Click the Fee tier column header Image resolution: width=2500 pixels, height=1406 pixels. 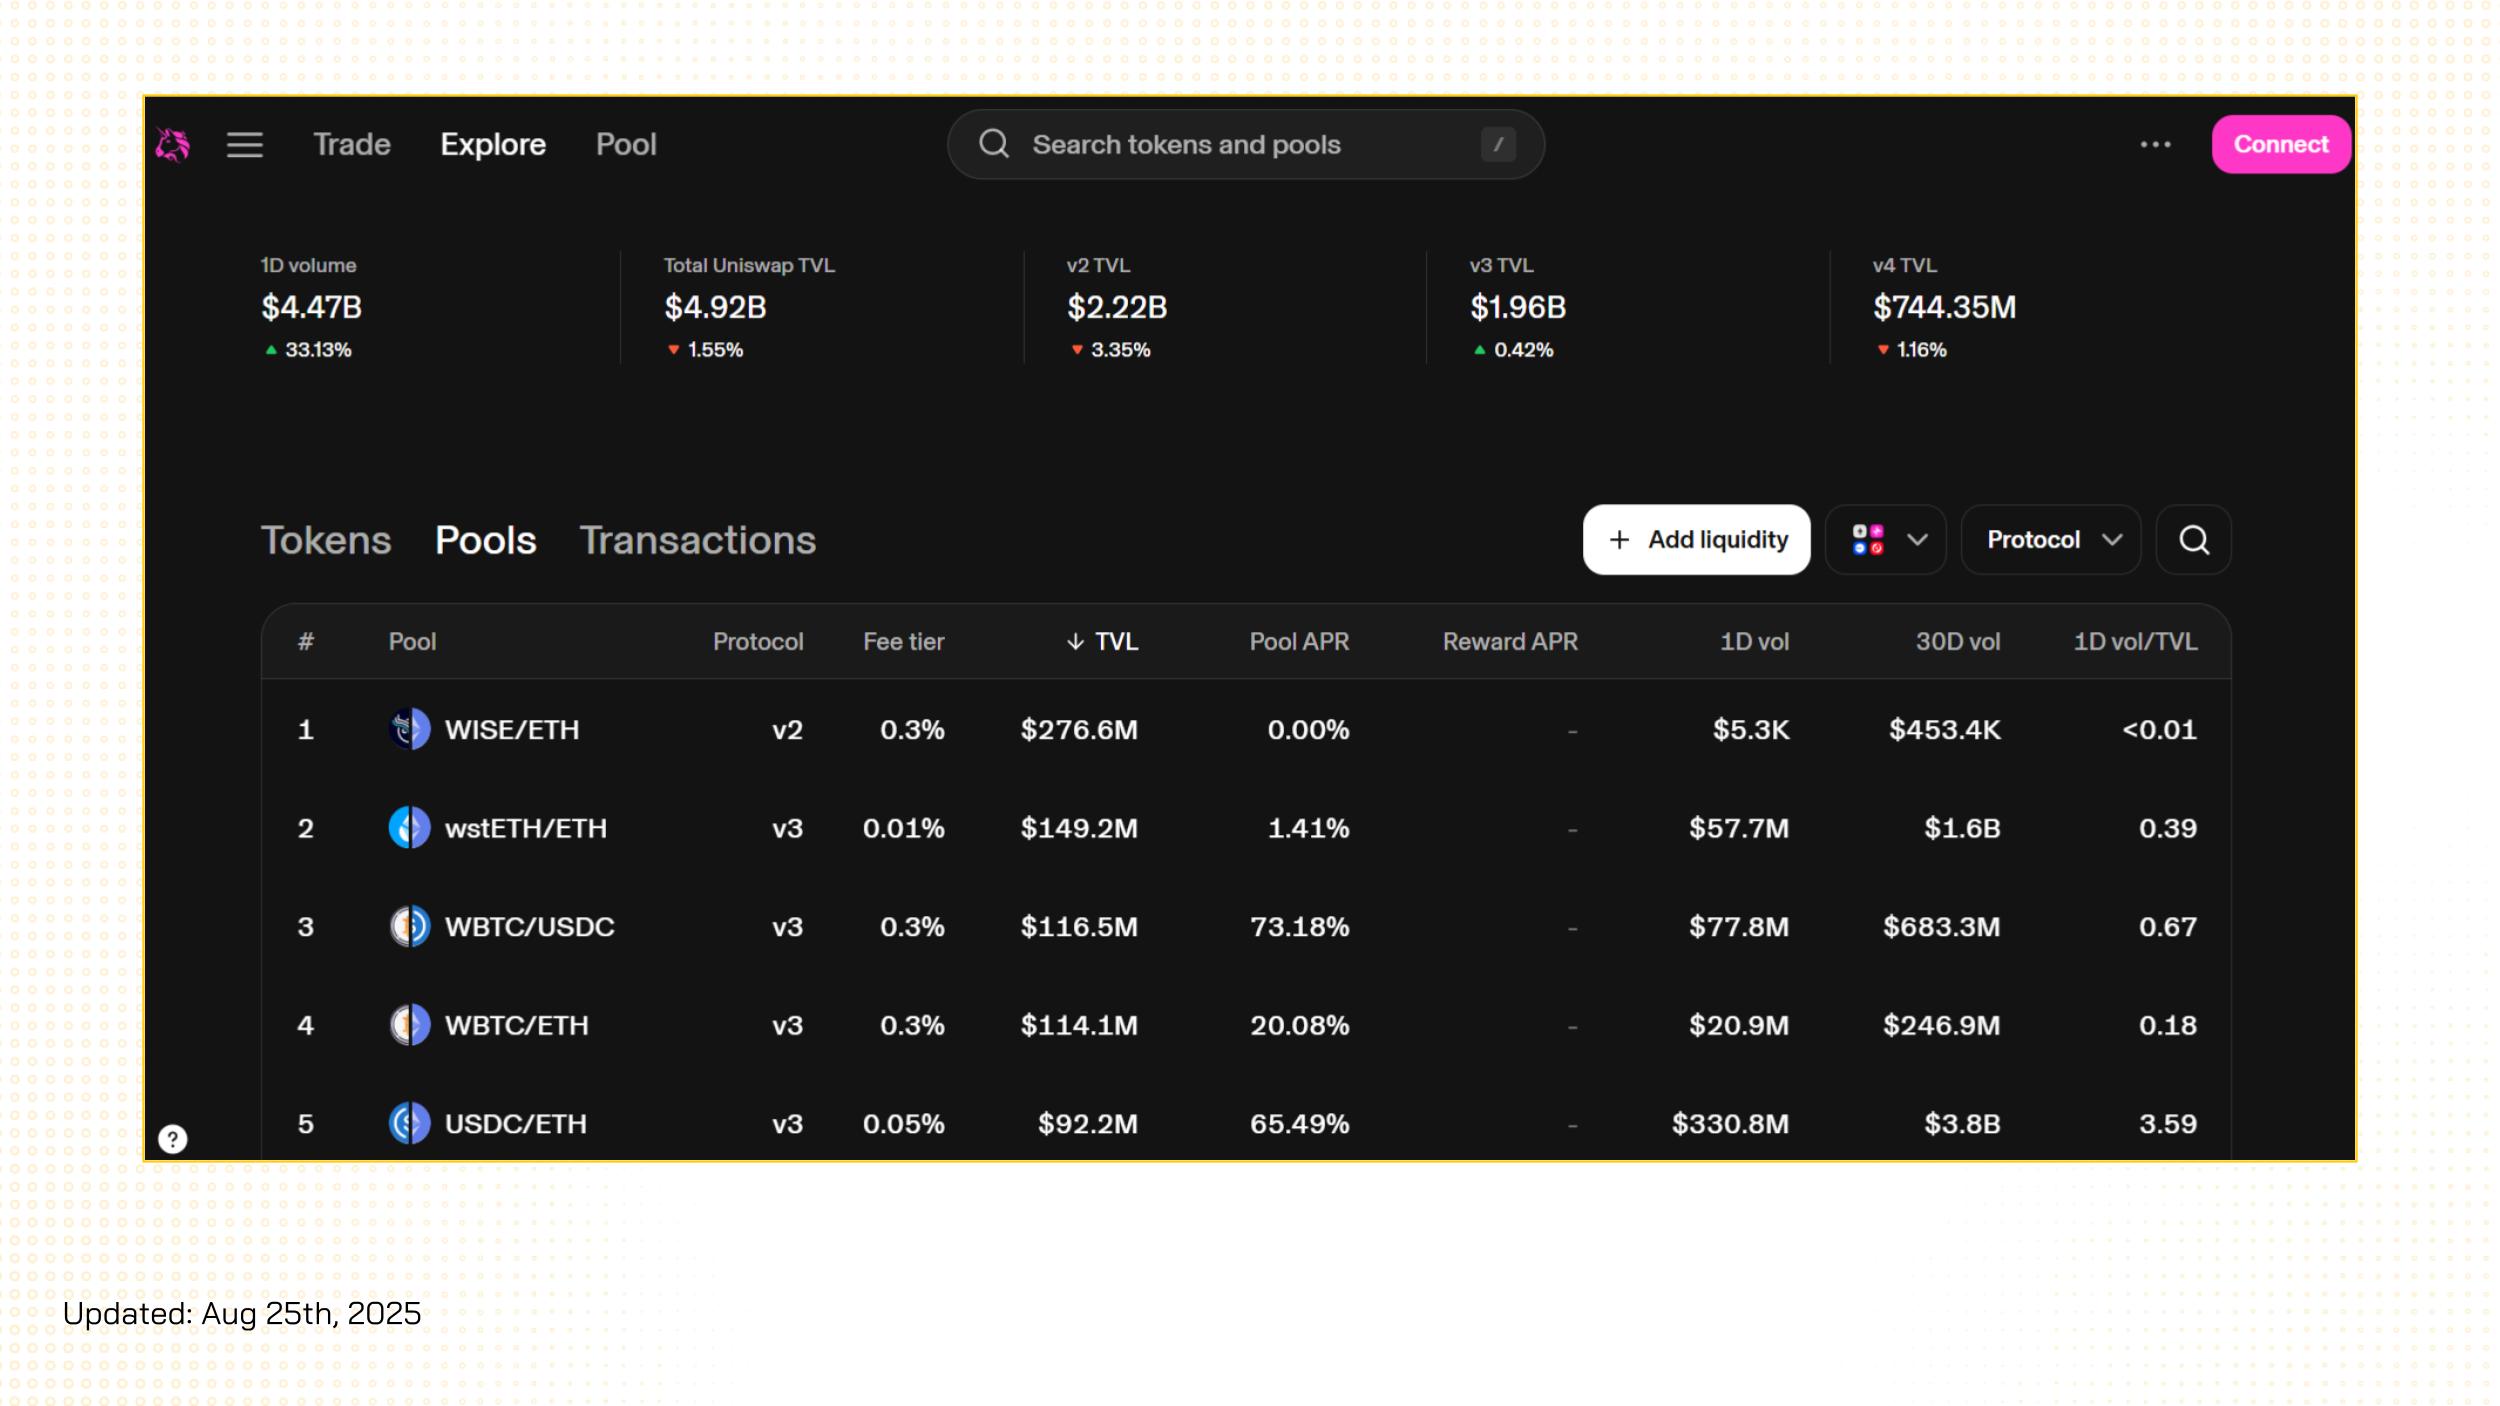904,642
